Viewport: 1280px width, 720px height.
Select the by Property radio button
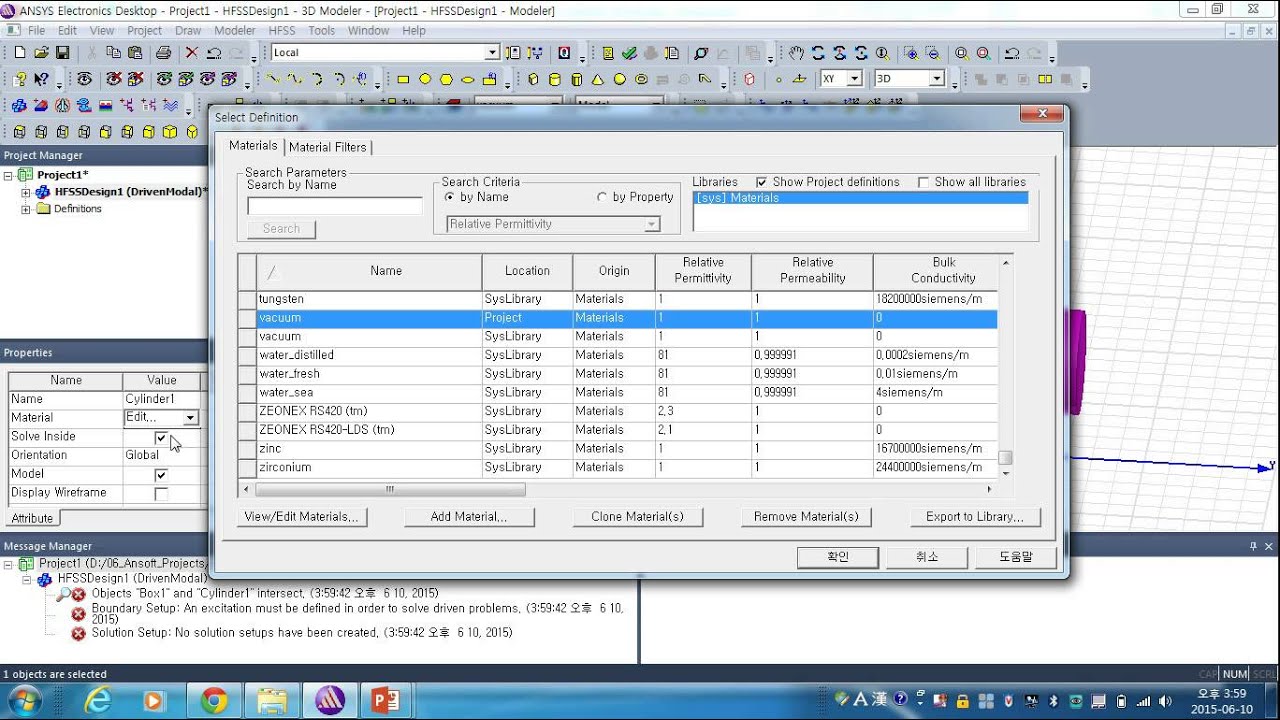(602, 197)
